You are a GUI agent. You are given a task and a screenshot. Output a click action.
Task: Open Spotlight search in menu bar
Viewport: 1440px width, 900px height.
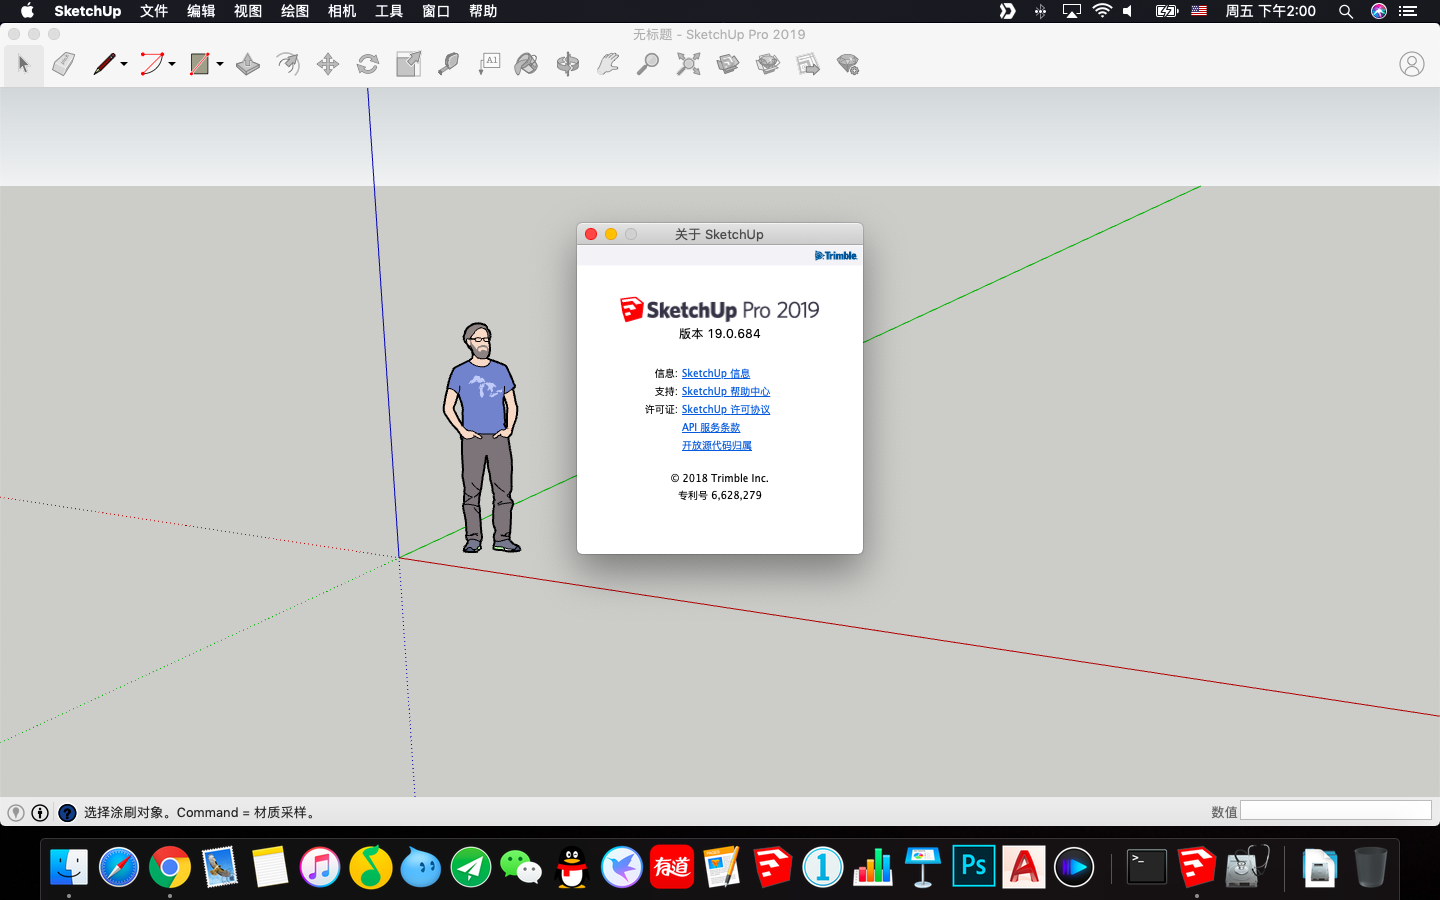click(1346, 11)
